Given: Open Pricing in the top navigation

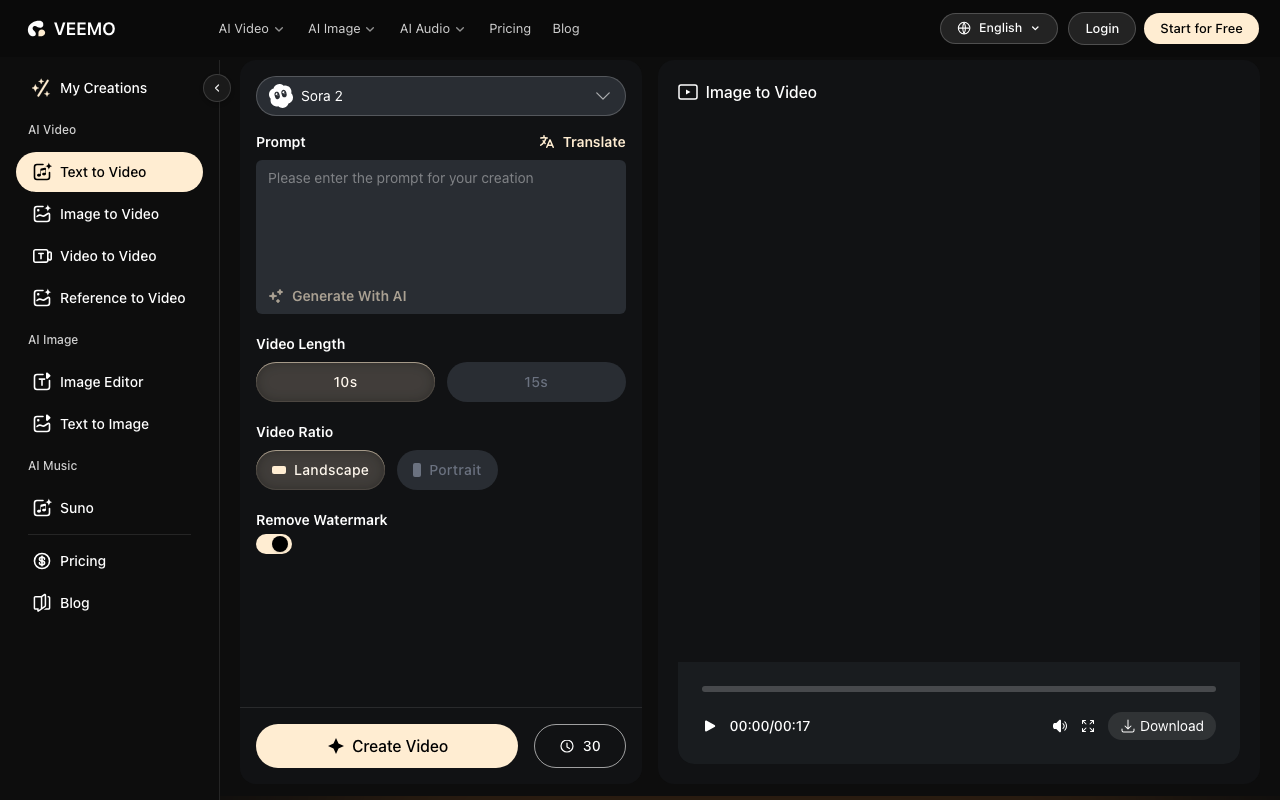Looking at the screenshot, I should pyautogui.click(x=510, y=29).
